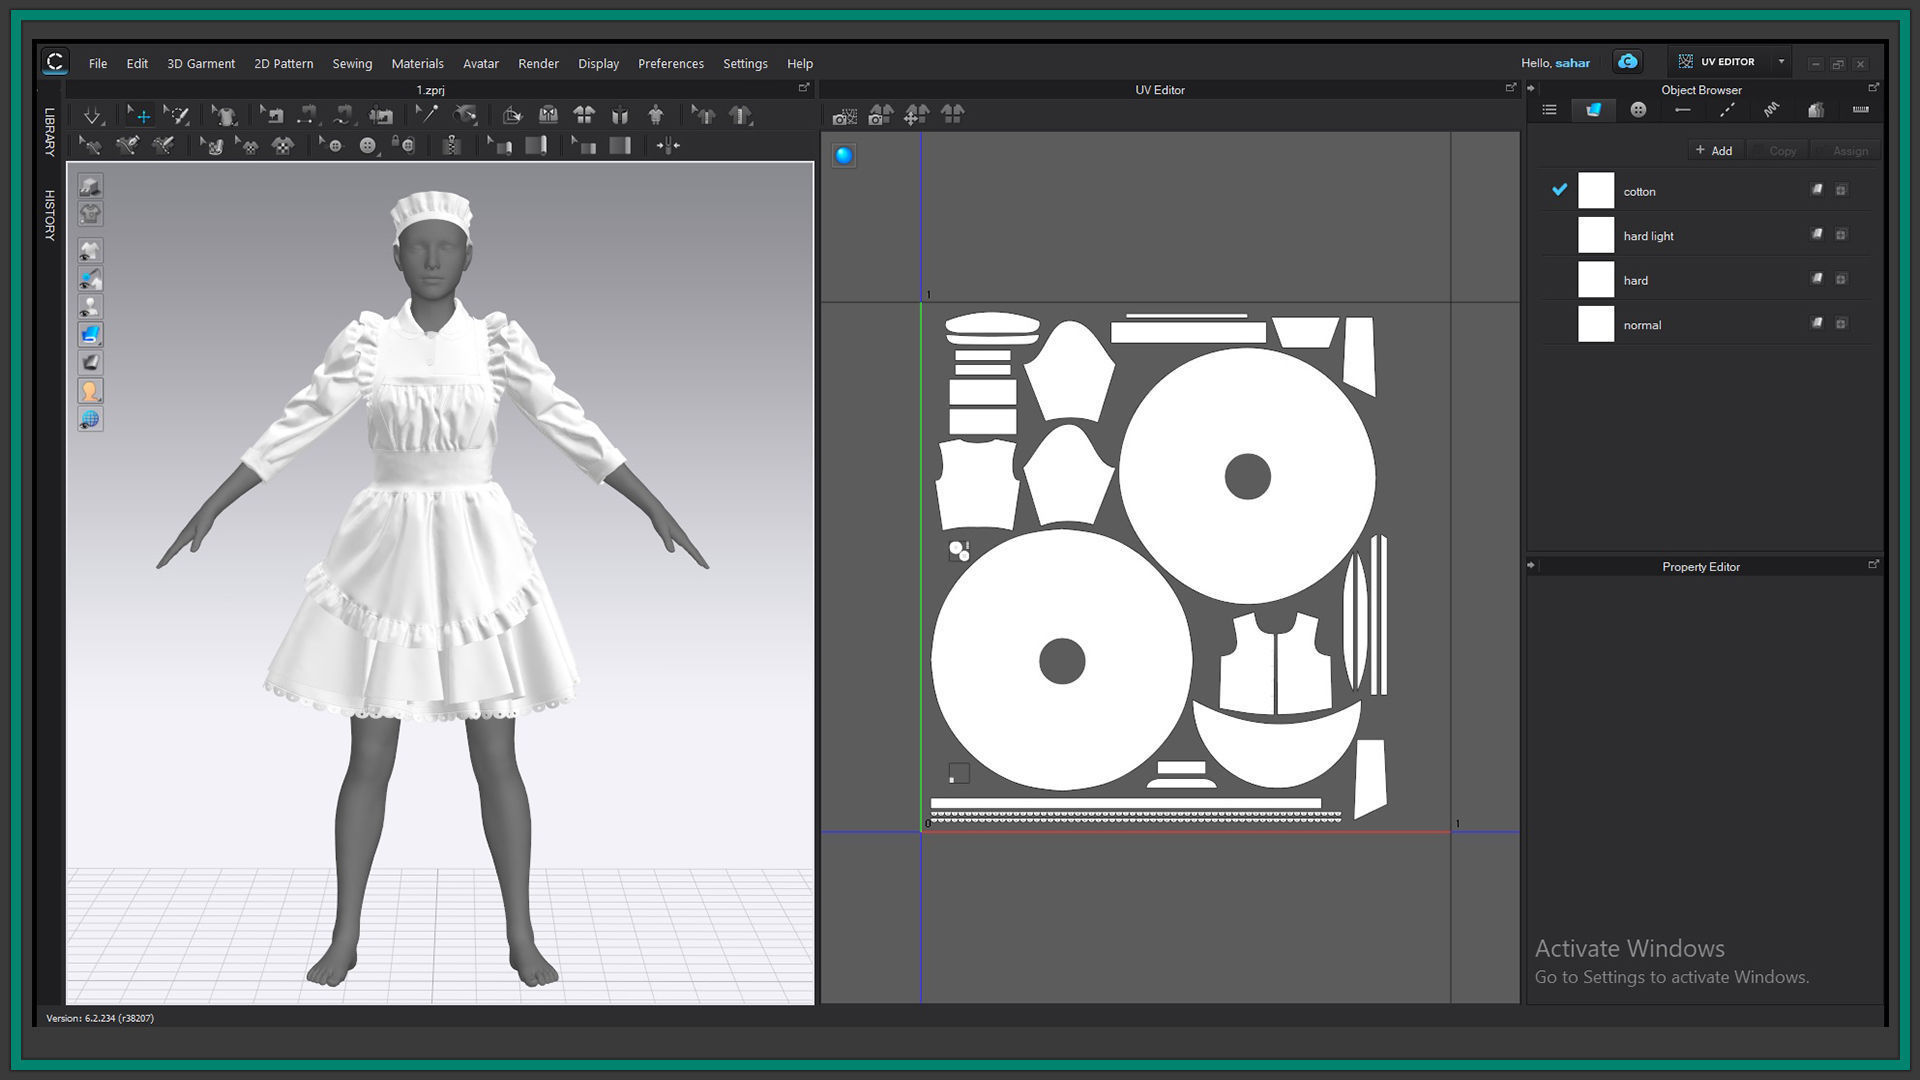Click the High Quality Render box icon in viewport
This screenshot has height=1080, width=1920.
(x=90, y=186)
